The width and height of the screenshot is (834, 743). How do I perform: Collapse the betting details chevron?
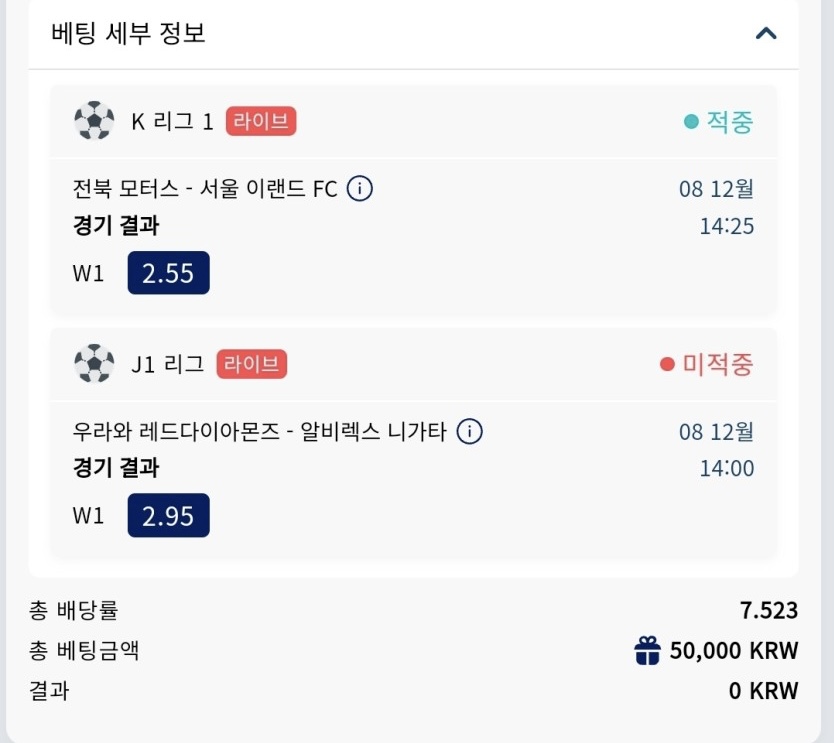766,33
